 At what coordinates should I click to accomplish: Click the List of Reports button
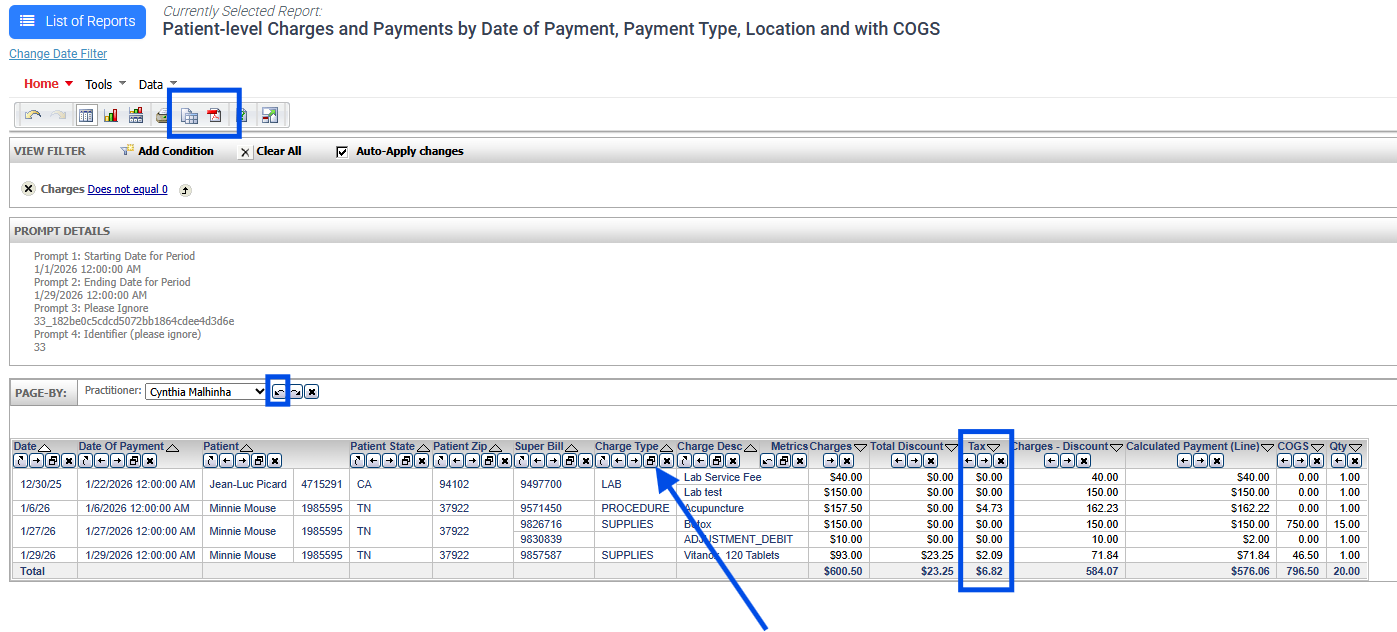point(77,21)
